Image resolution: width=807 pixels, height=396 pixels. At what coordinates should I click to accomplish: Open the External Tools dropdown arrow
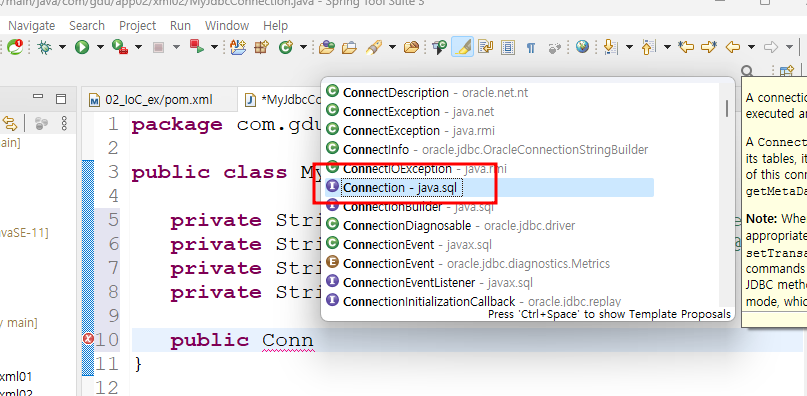click(138, 47)
